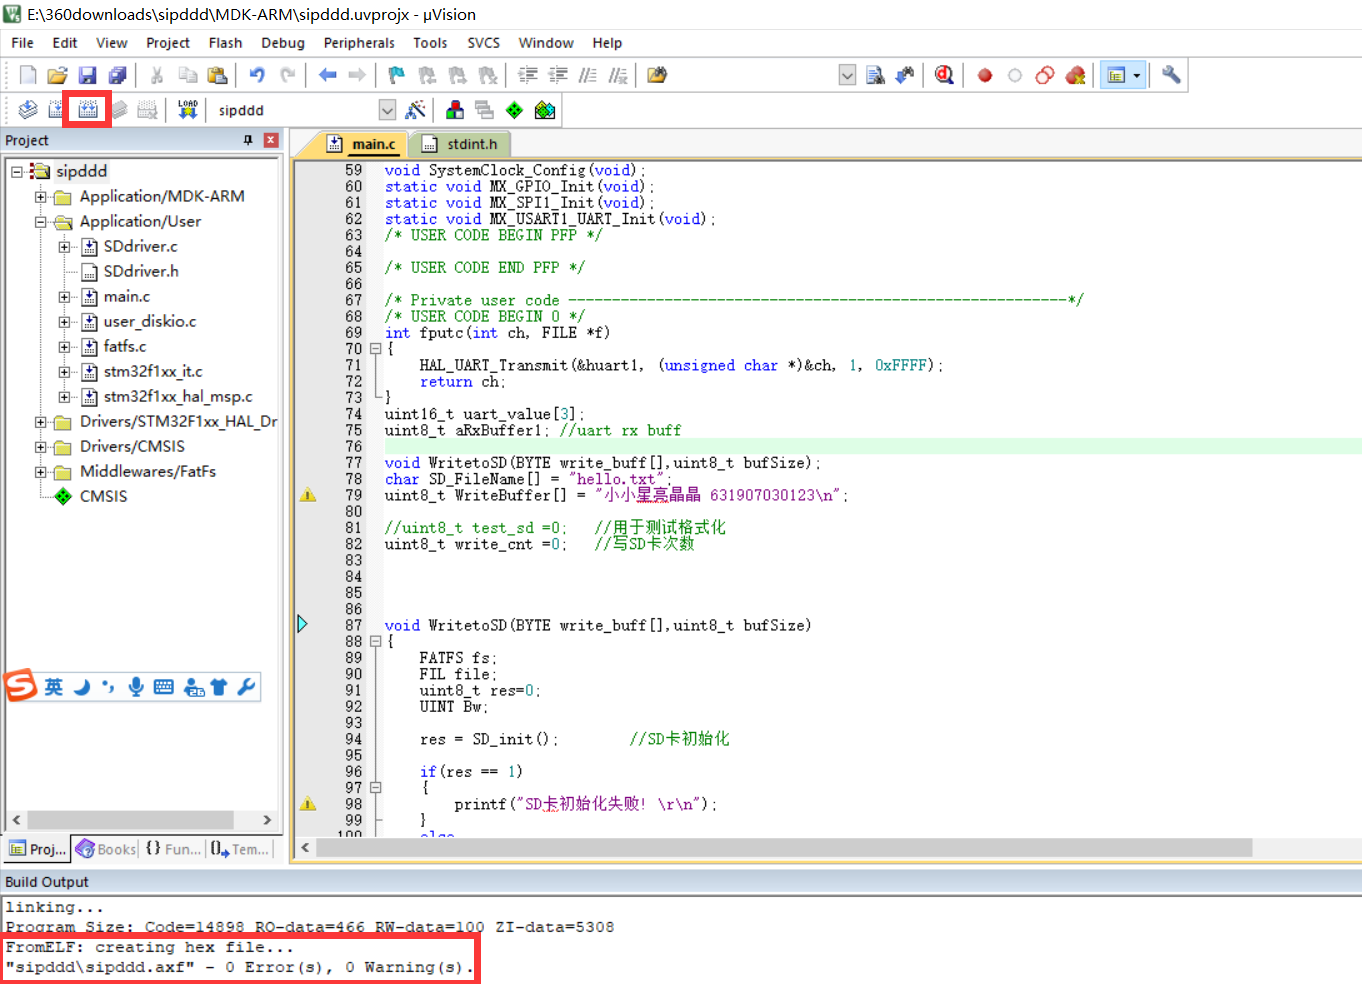
Task: Expand the Application/MDK-ARM folder
Action: [41, 197]
